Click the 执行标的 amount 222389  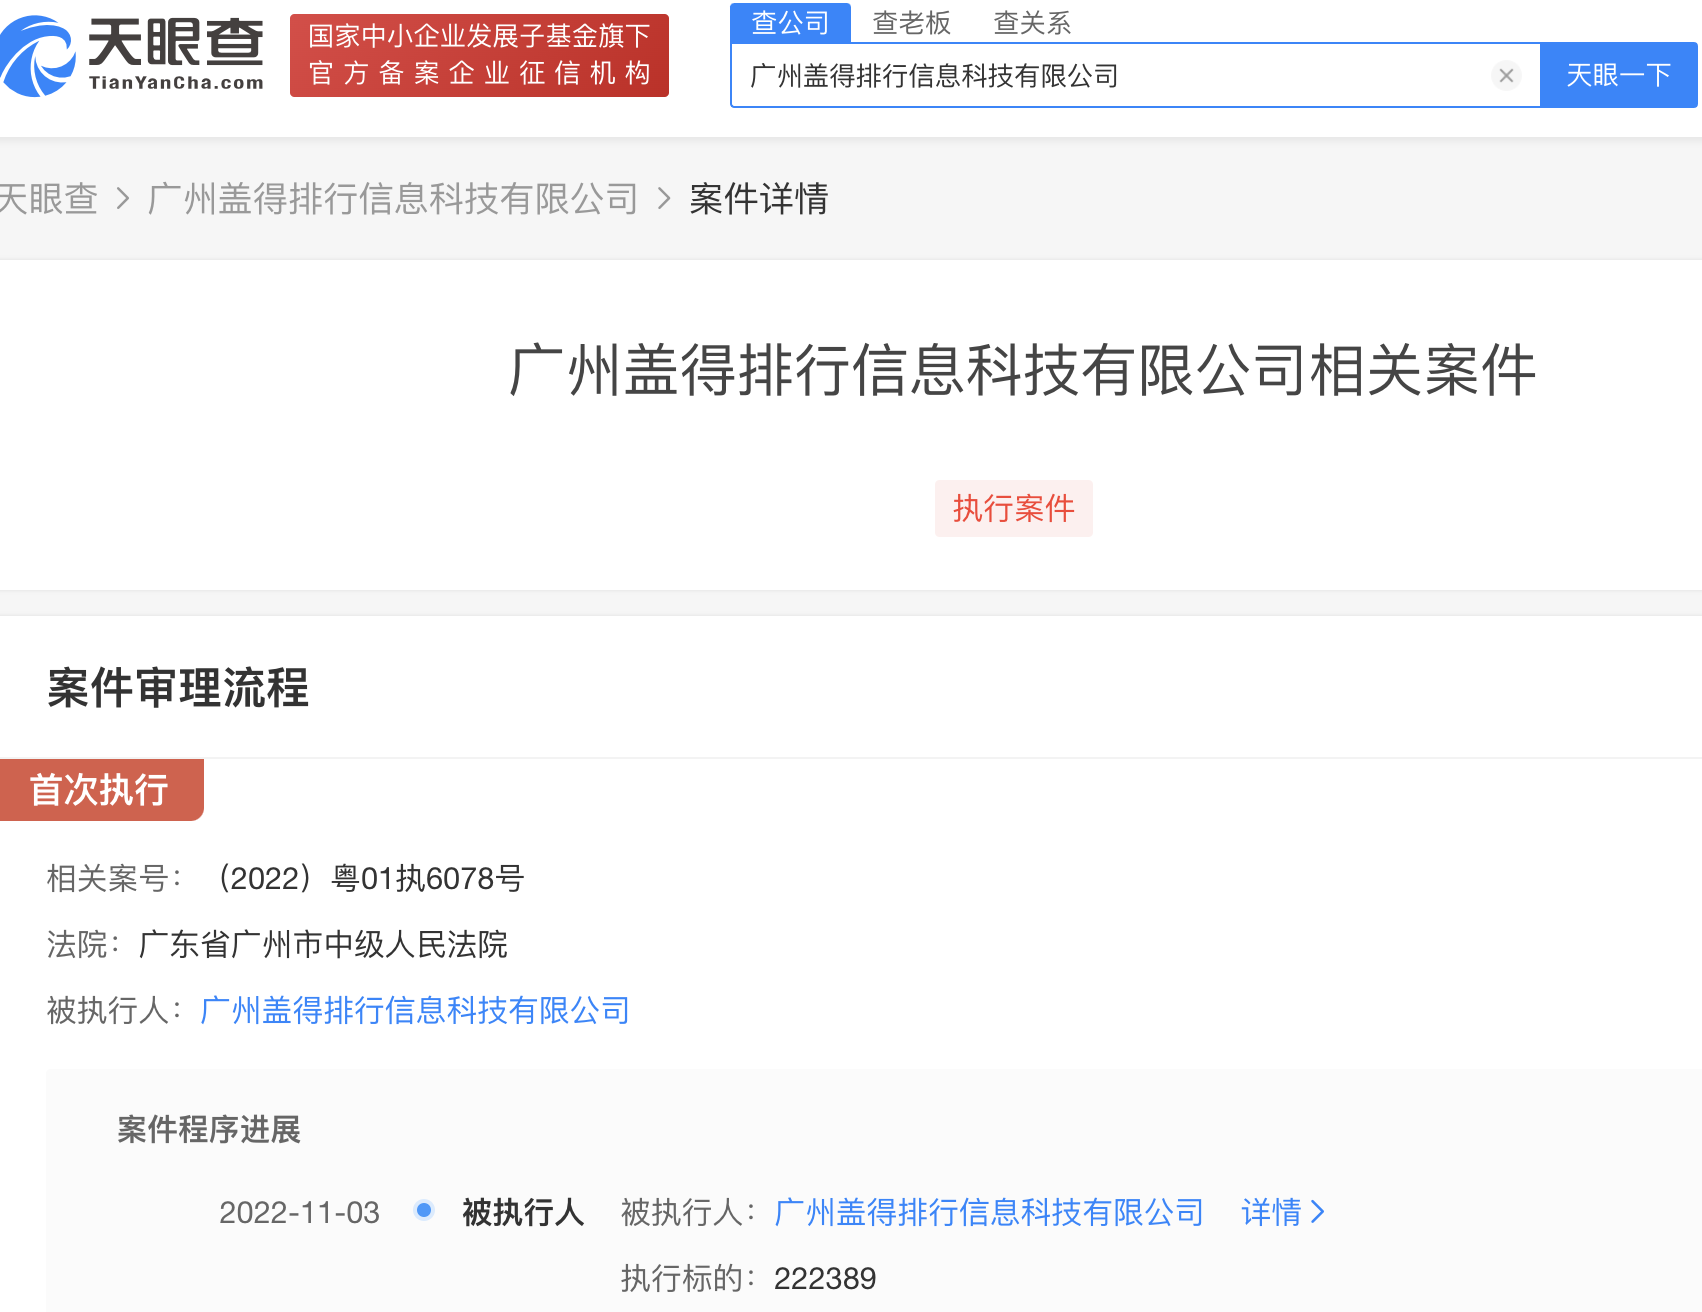825,1278
